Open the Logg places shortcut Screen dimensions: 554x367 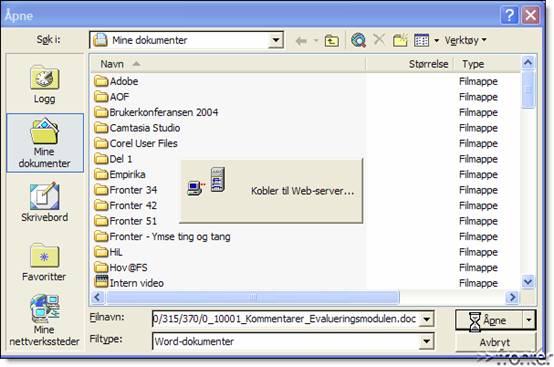45,84
